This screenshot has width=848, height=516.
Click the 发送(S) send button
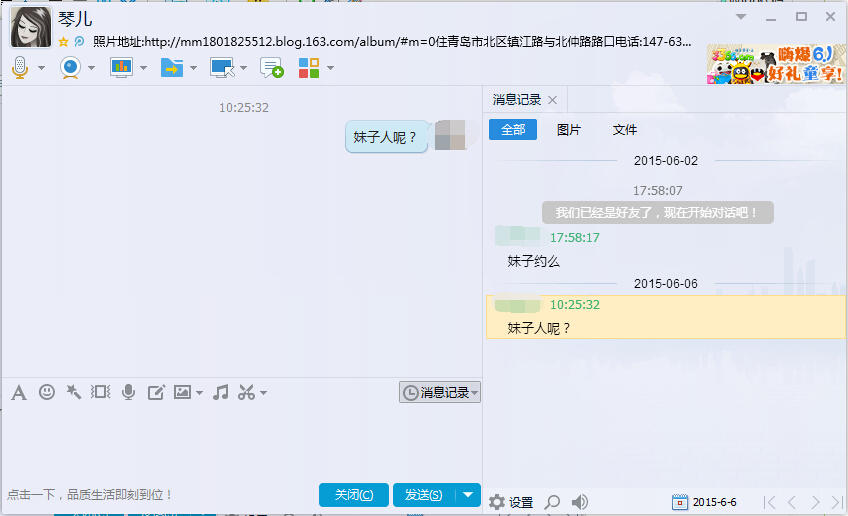(424, 495)
